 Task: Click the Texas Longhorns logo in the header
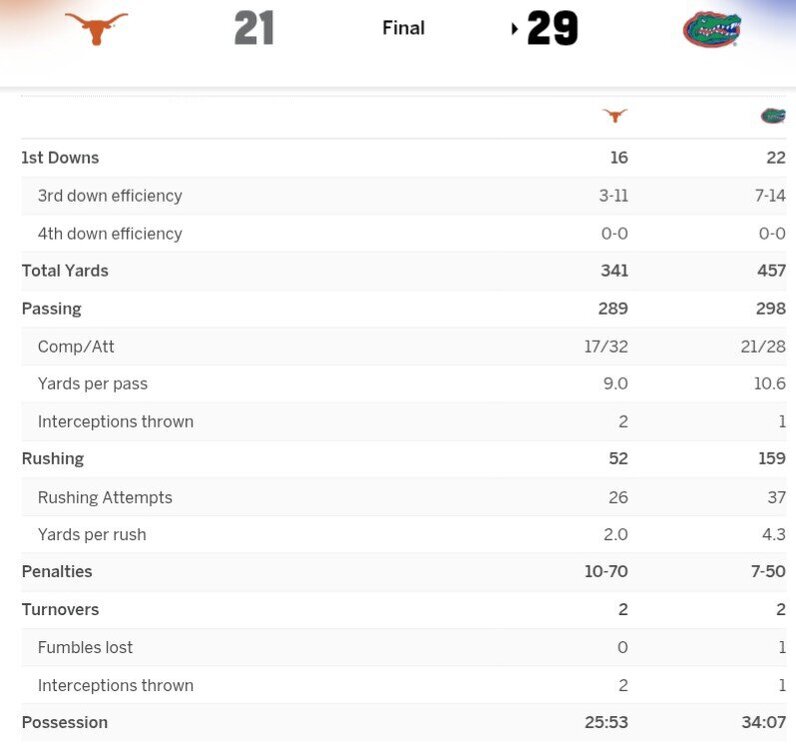tap(96, 28)
